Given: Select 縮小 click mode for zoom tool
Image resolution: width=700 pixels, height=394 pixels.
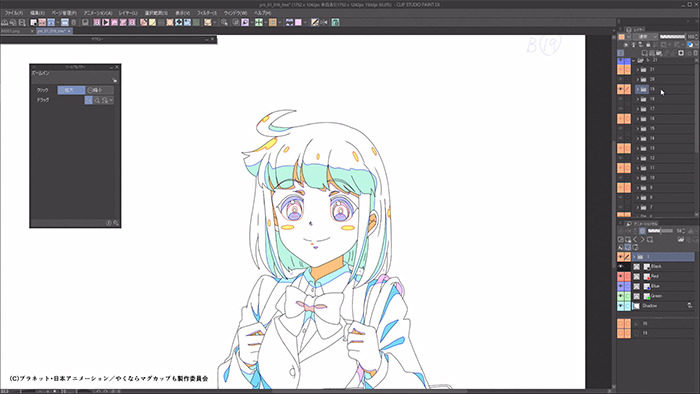Looking at the screenshot, I should point(99,90).
